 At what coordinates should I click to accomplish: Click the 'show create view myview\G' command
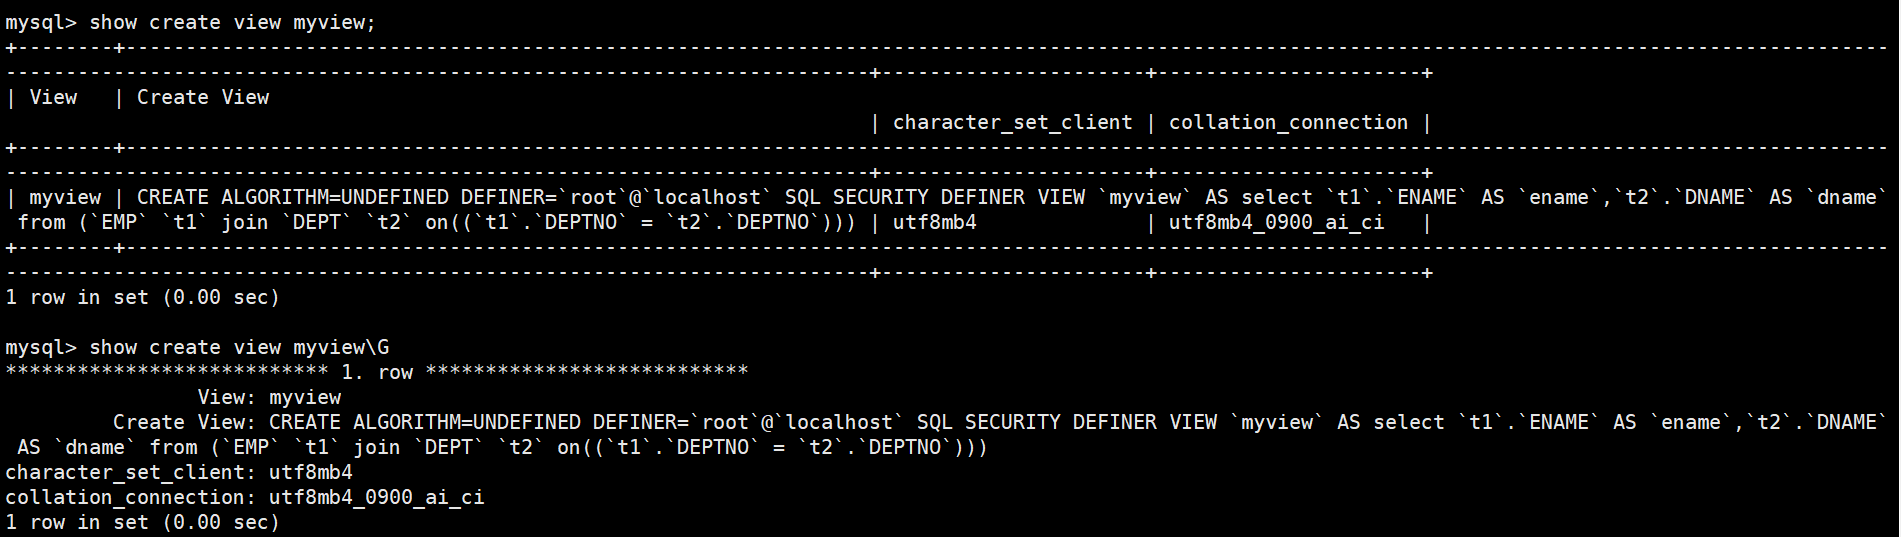tap(239, 347)
